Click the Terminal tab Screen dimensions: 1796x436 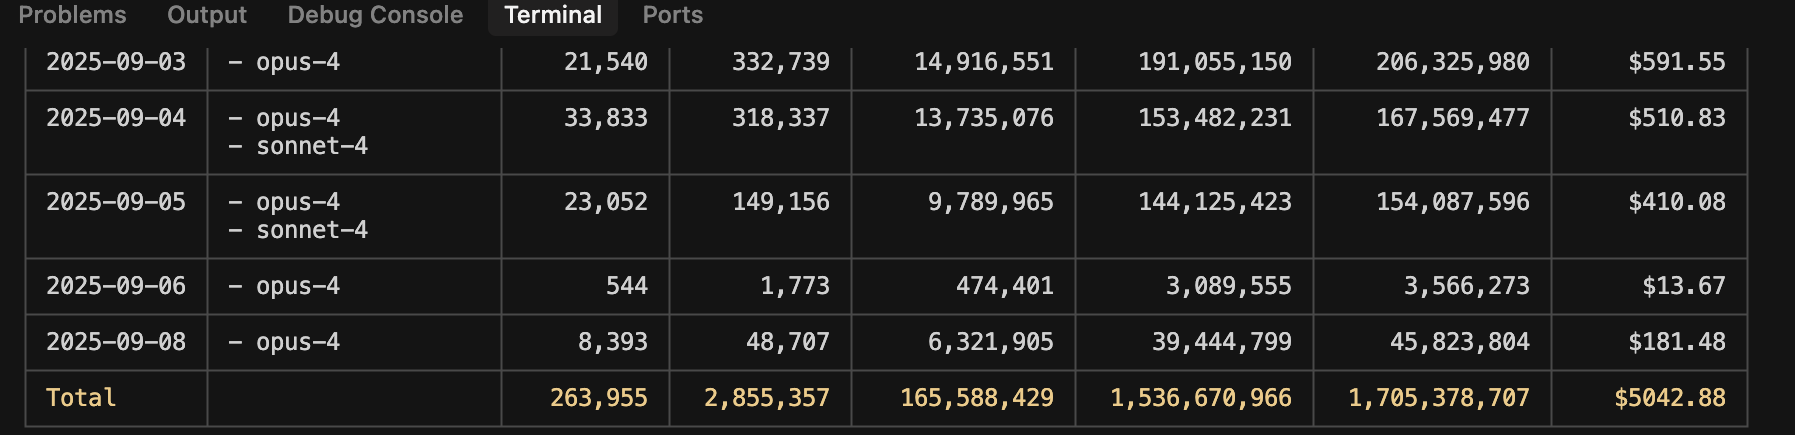(553, 15)
